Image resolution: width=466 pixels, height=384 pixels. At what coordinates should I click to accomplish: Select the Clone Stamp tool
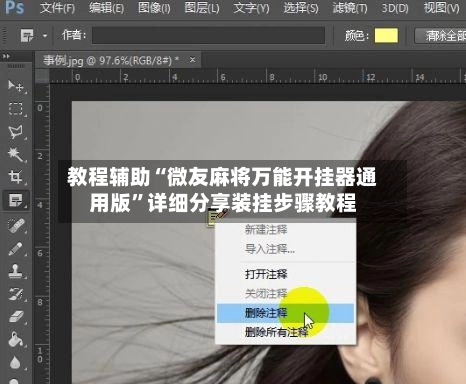[x=16, y=271]
